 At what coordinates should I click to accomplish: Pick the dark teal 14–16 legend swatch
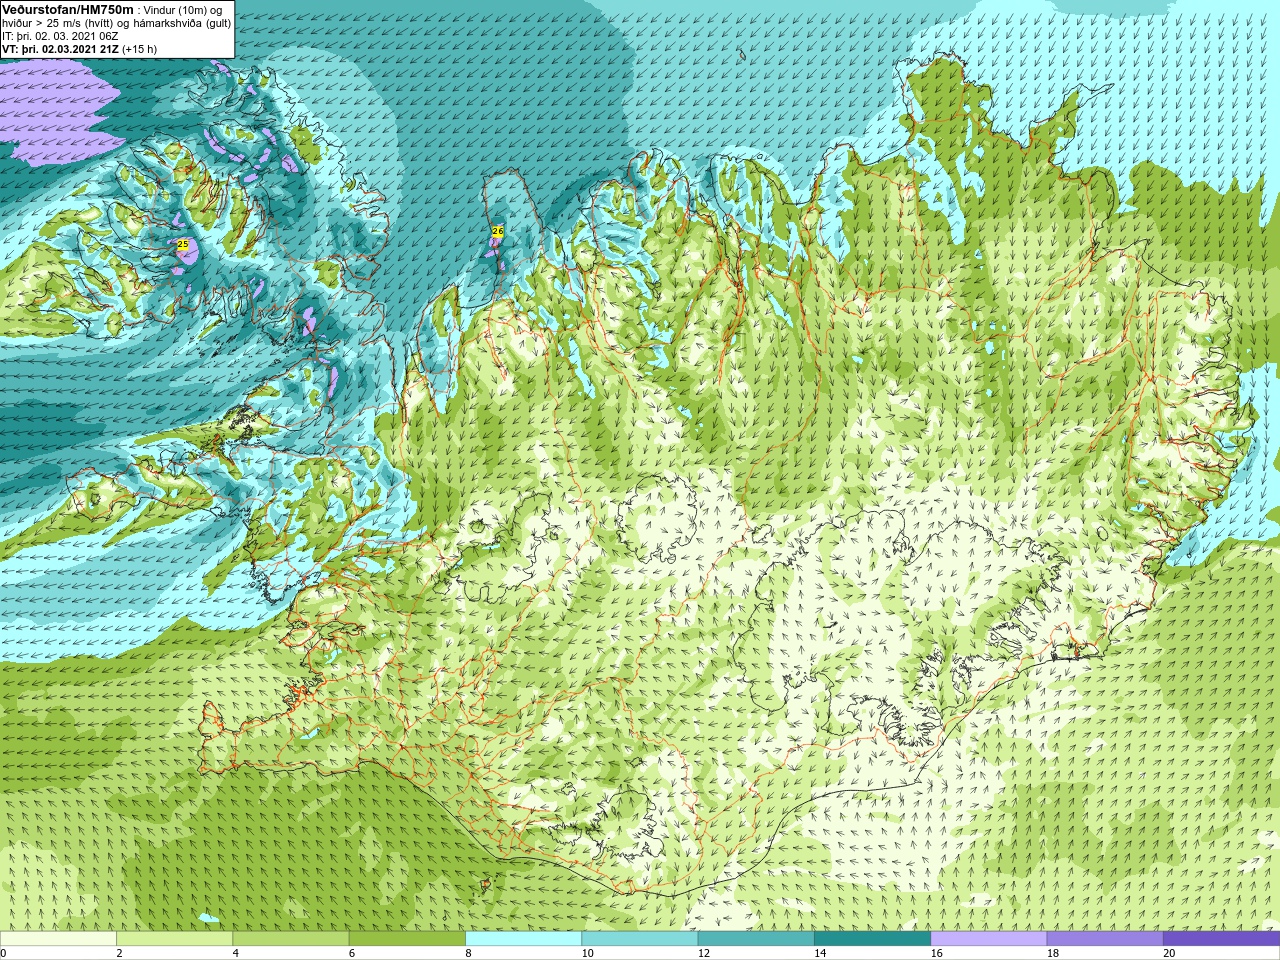pos(872,939)
